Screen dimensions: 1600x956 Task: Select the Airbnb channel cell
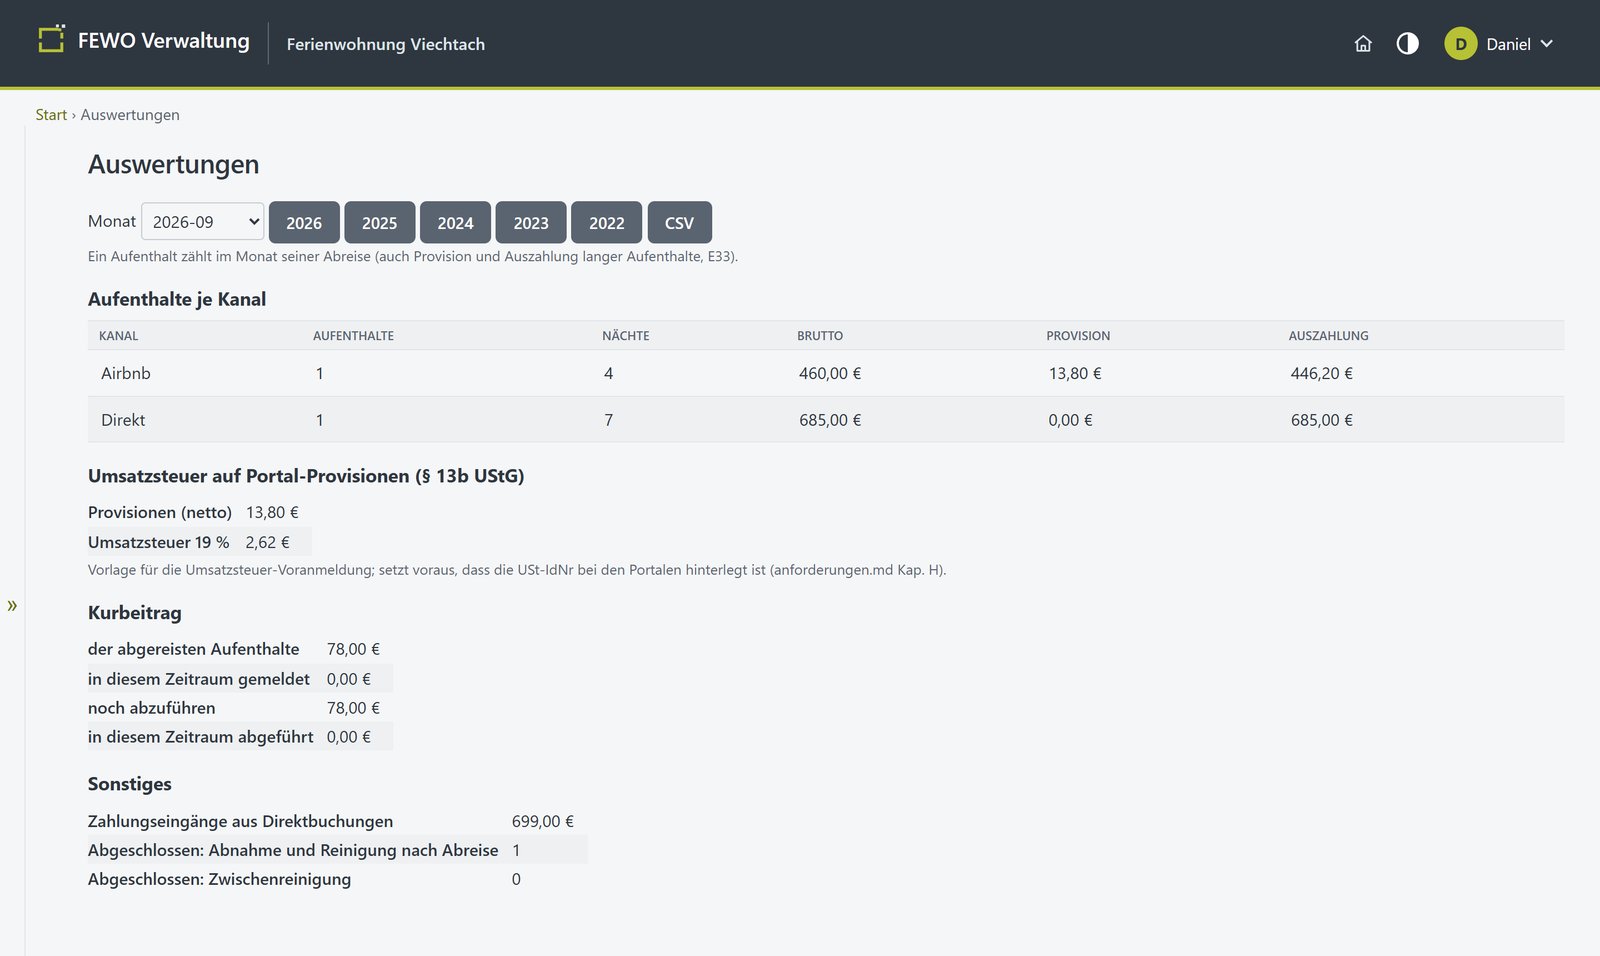click(x=126, y=373)
